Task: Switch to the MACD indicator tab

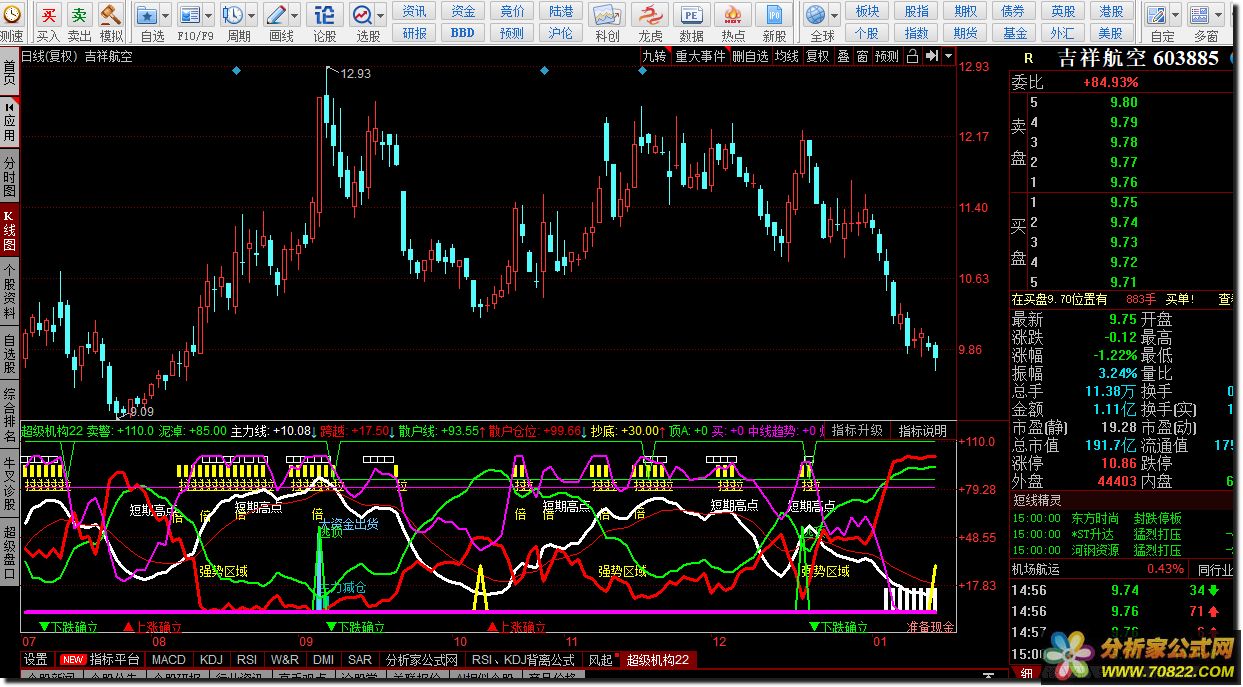Action: [x=169, y=660]
